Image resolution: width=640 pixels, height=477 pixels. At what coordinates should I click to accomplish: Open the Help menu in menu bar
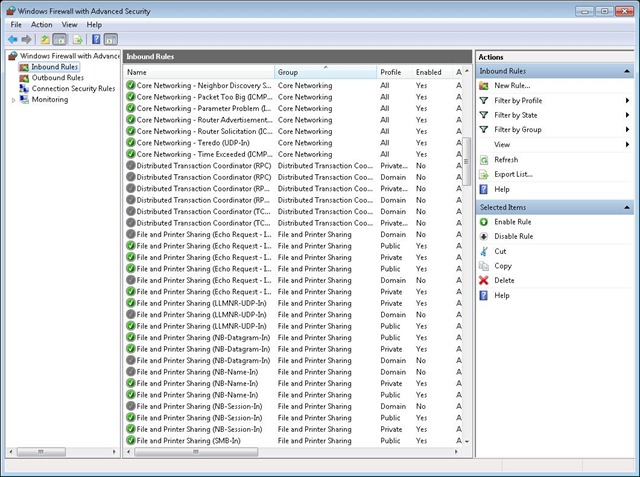click(x=94, y=25)
